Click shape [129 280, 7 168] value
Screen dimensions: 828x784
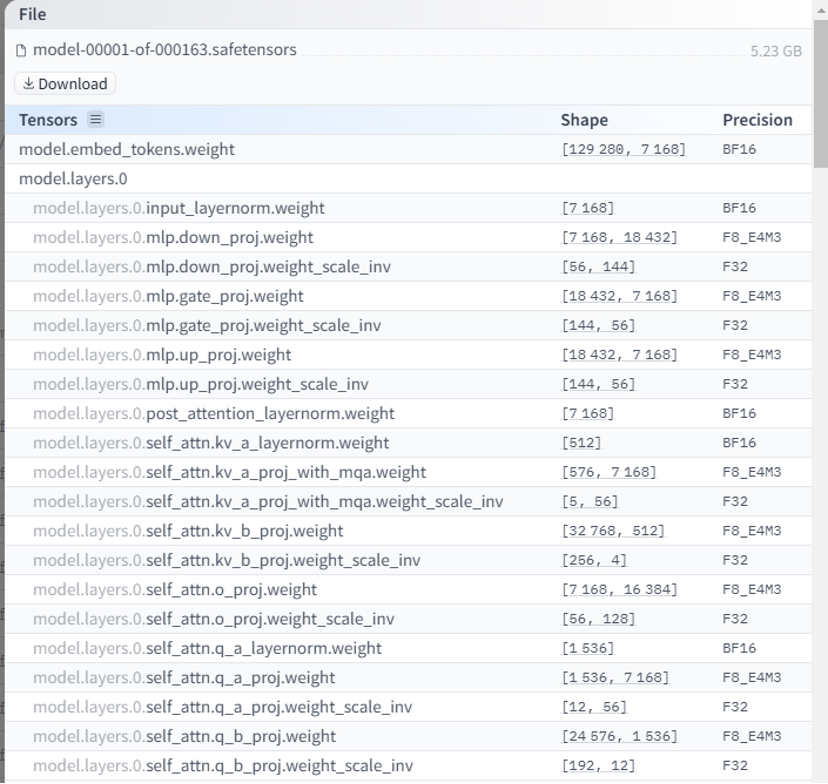(624, 149)
